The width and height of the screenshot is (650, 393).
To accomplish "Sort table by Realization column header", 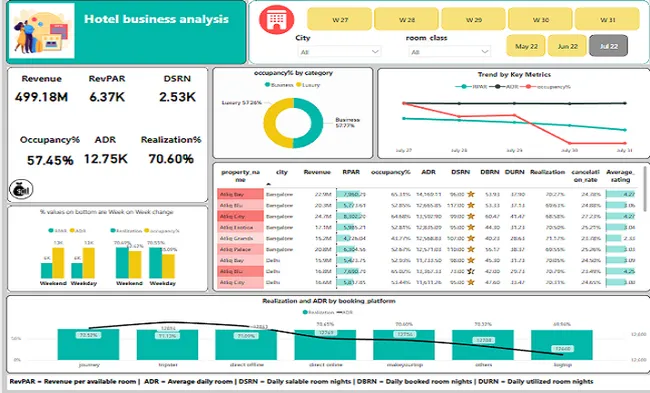I will [x=547, y=172].
